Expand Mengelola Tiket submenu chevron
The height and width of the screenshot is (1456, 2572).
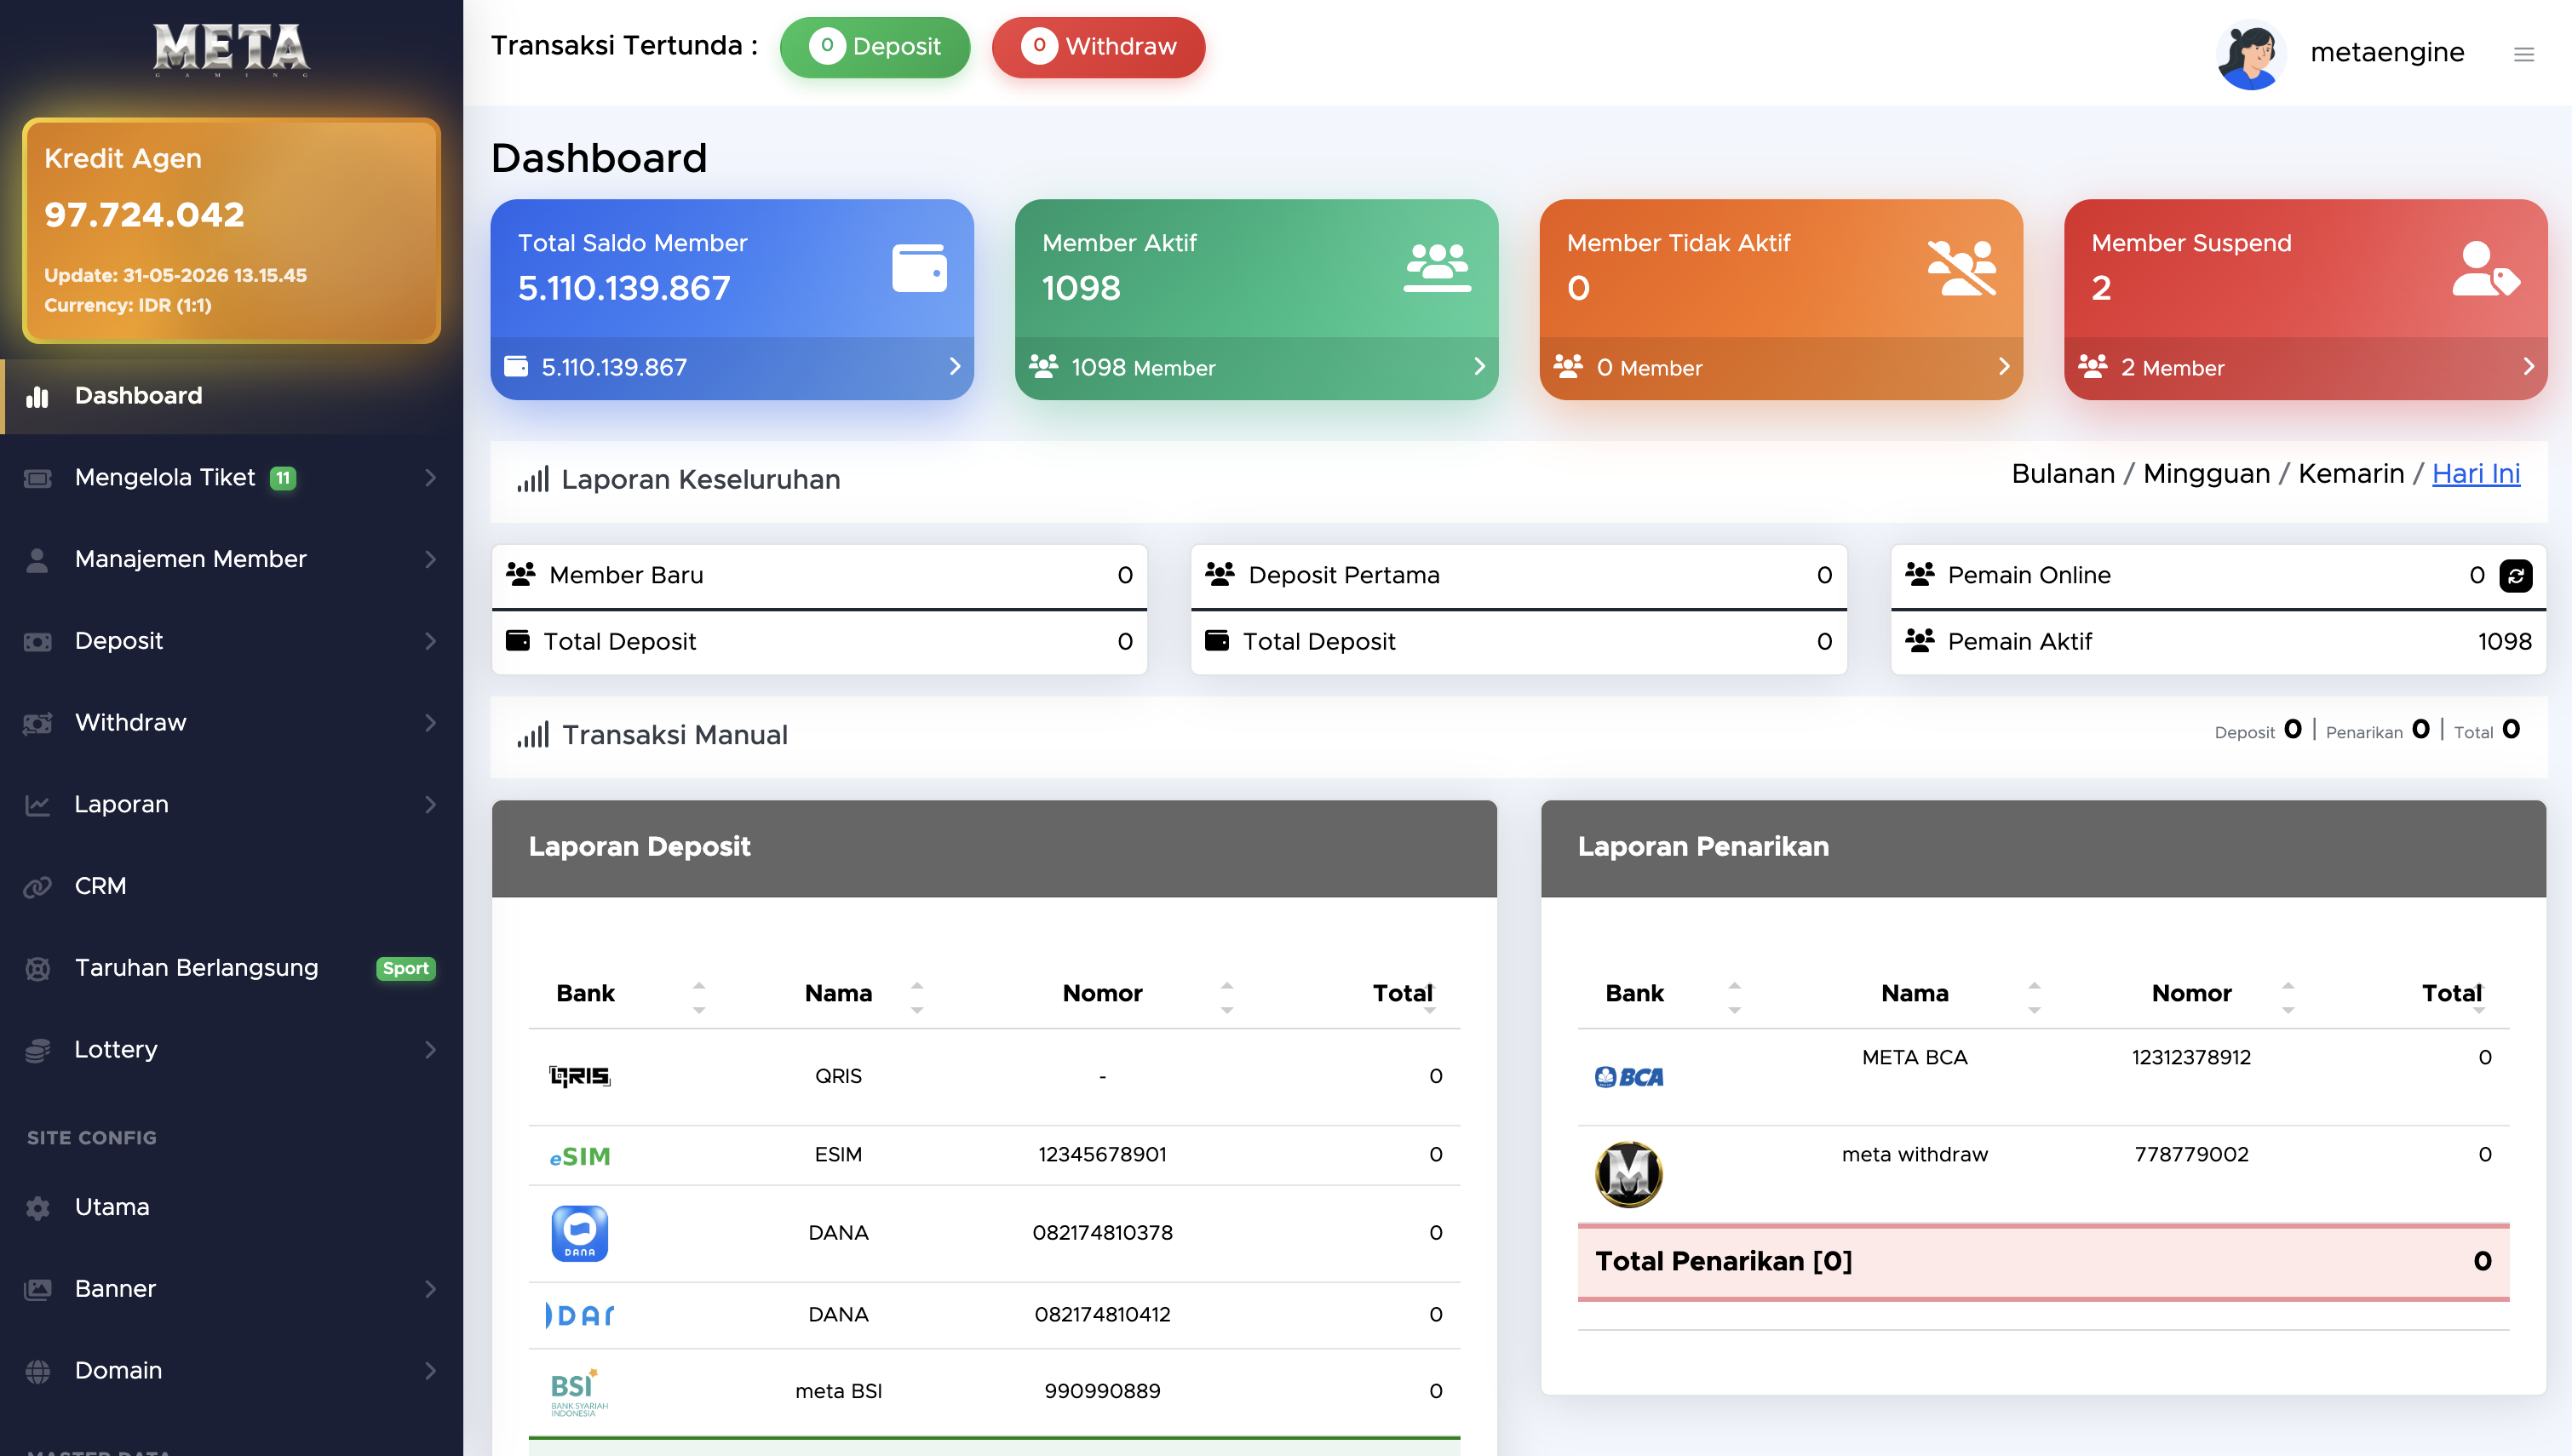click(x=430, y=478)
